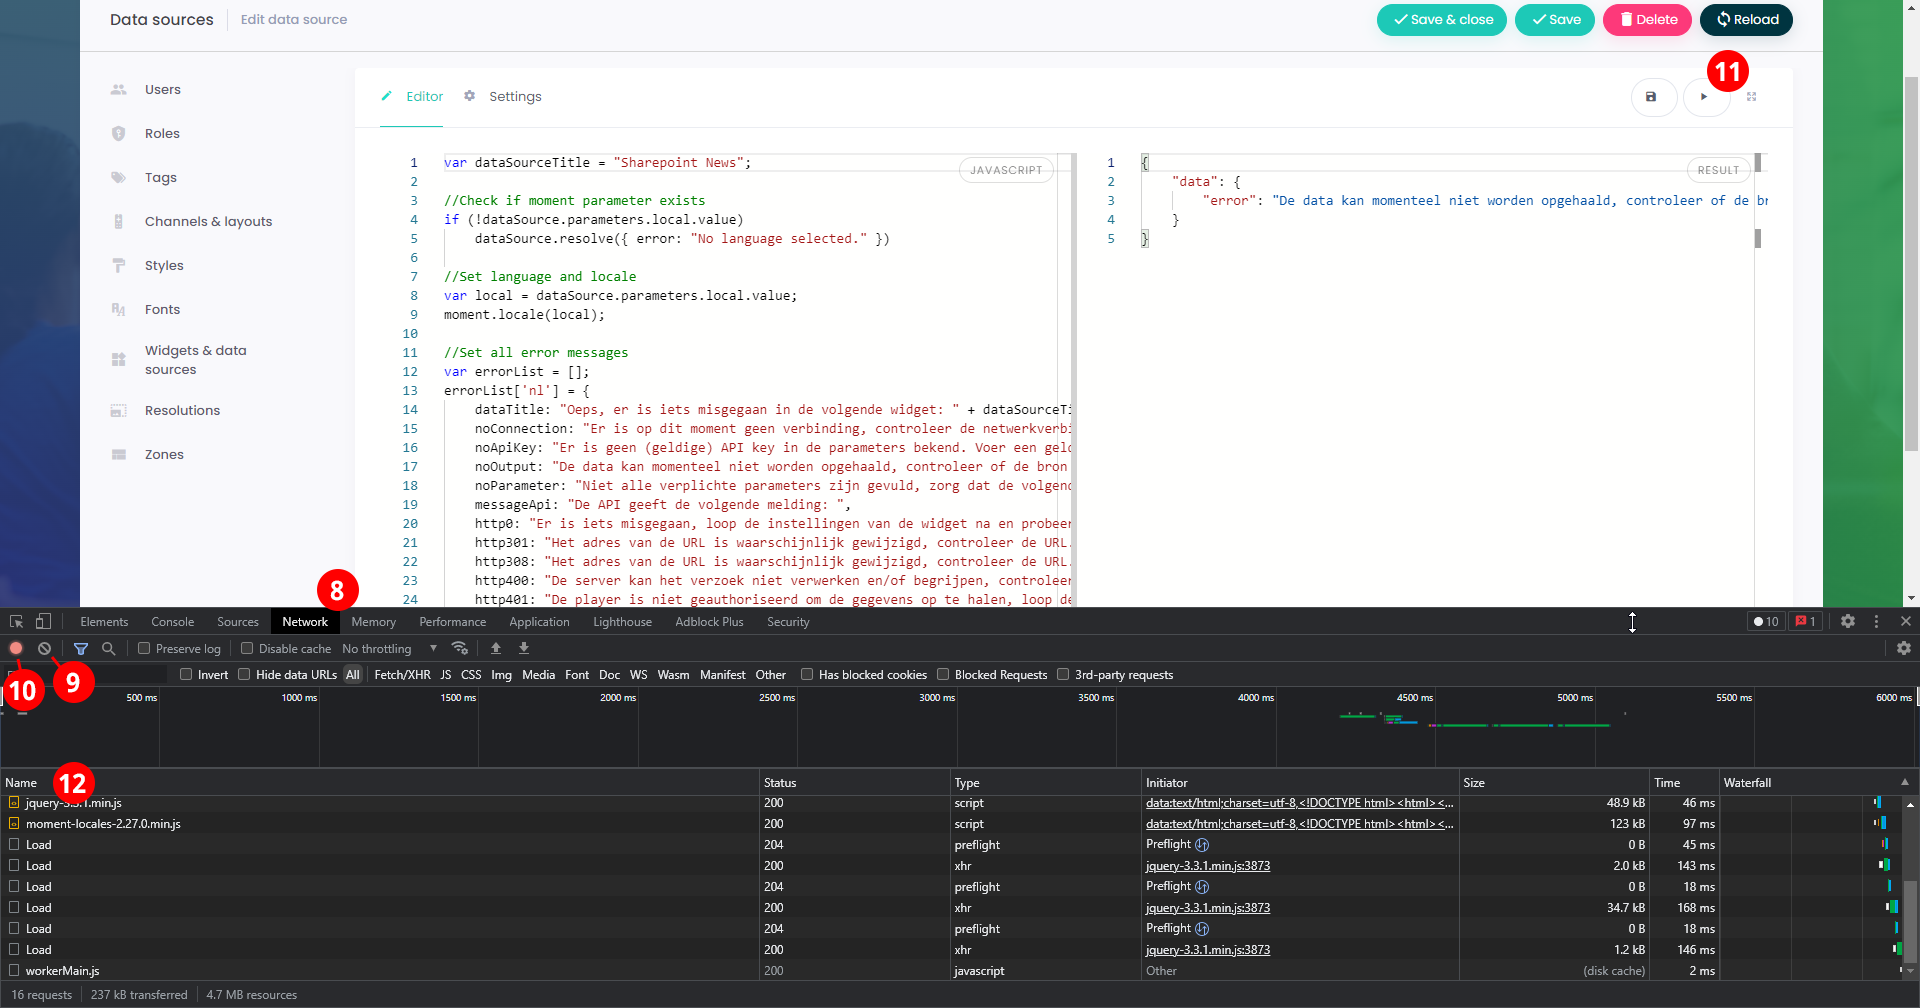The image size is (1920, 1008).
Task: Enable the Preserve log checkbox
Action: (x=144, y=649)
